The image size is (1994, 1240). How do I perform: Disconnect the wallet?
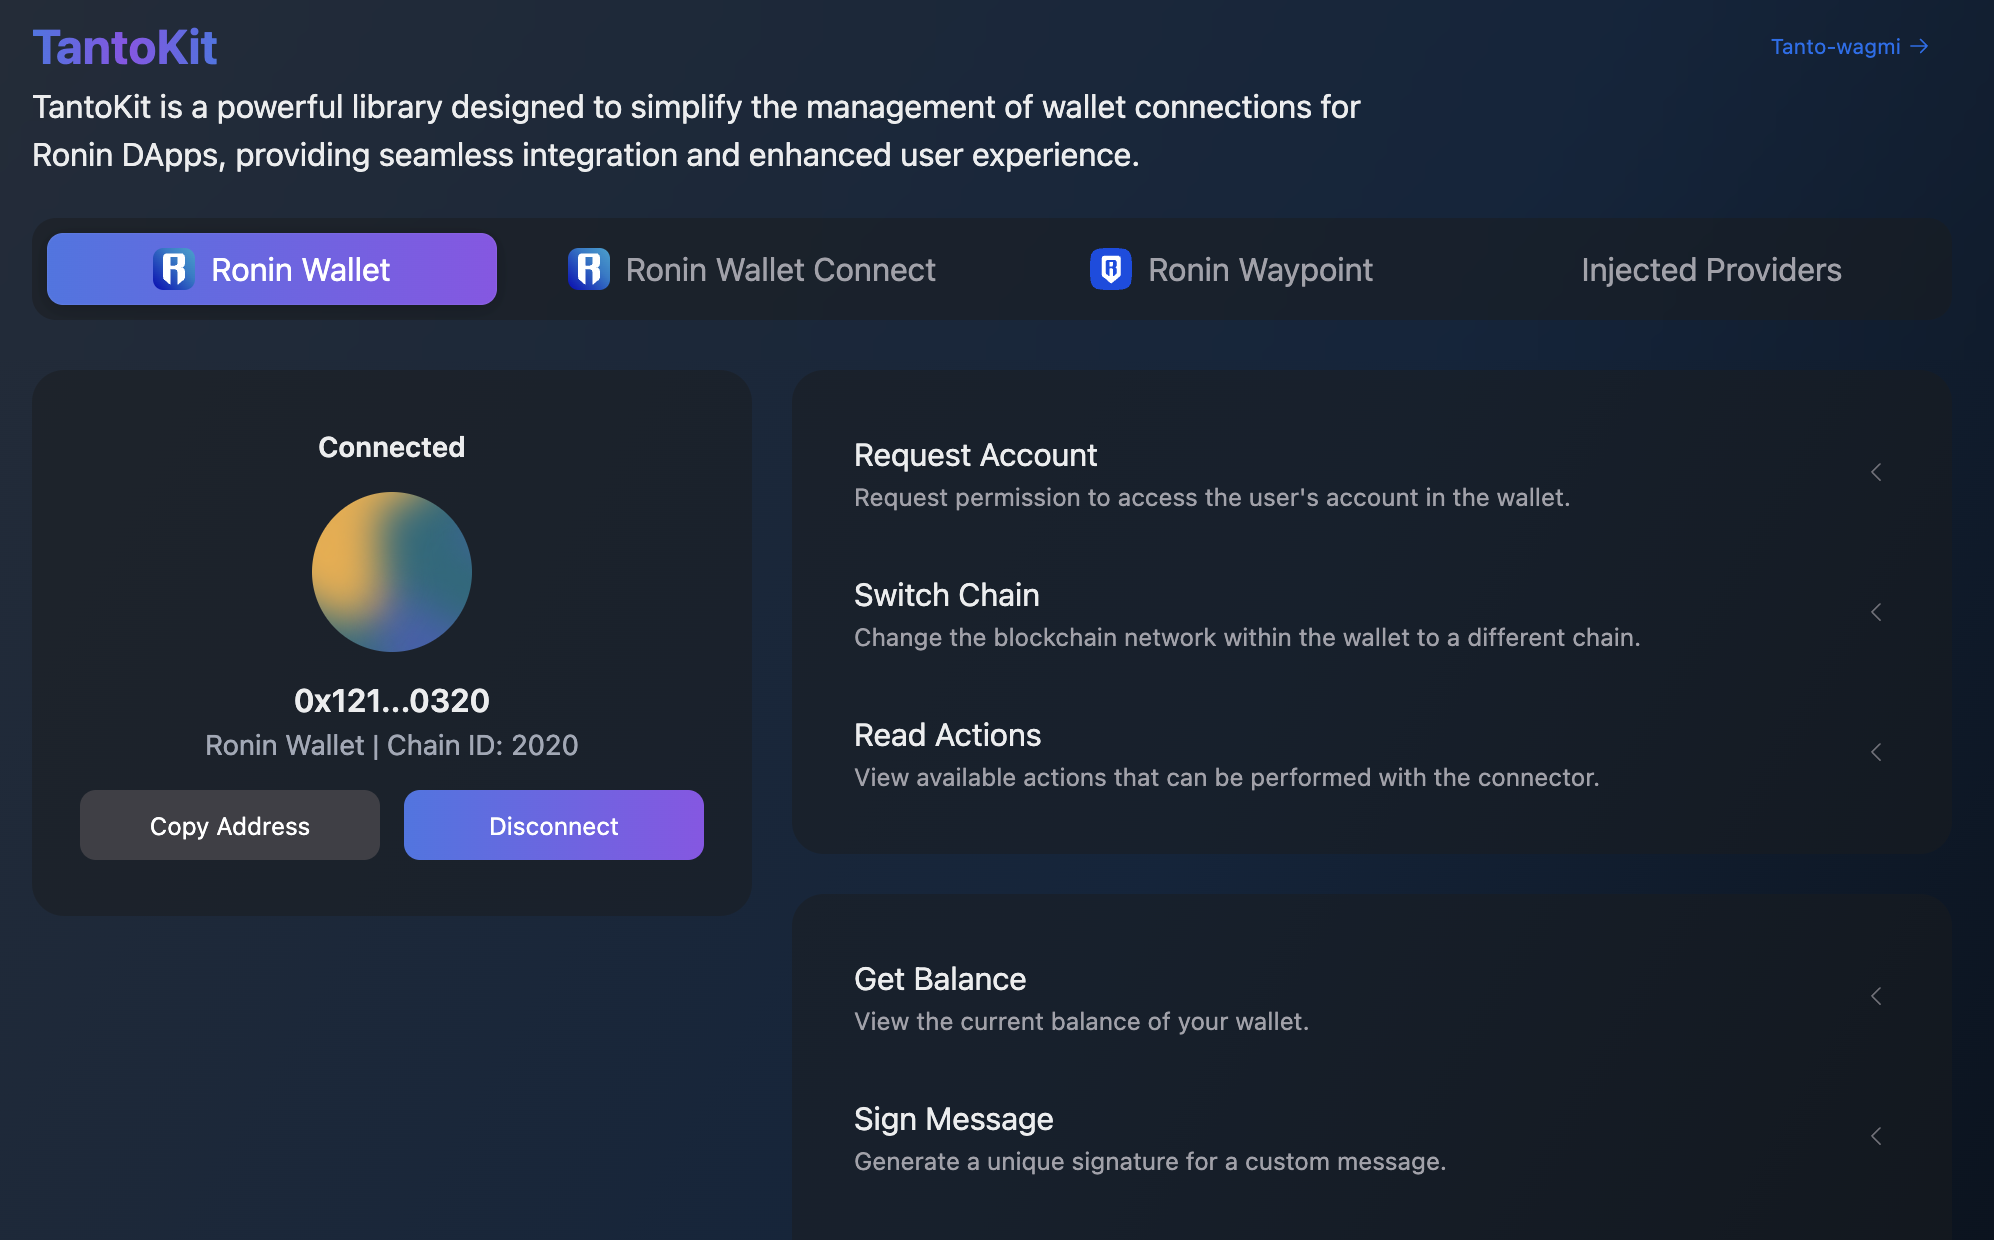(554, 825)
